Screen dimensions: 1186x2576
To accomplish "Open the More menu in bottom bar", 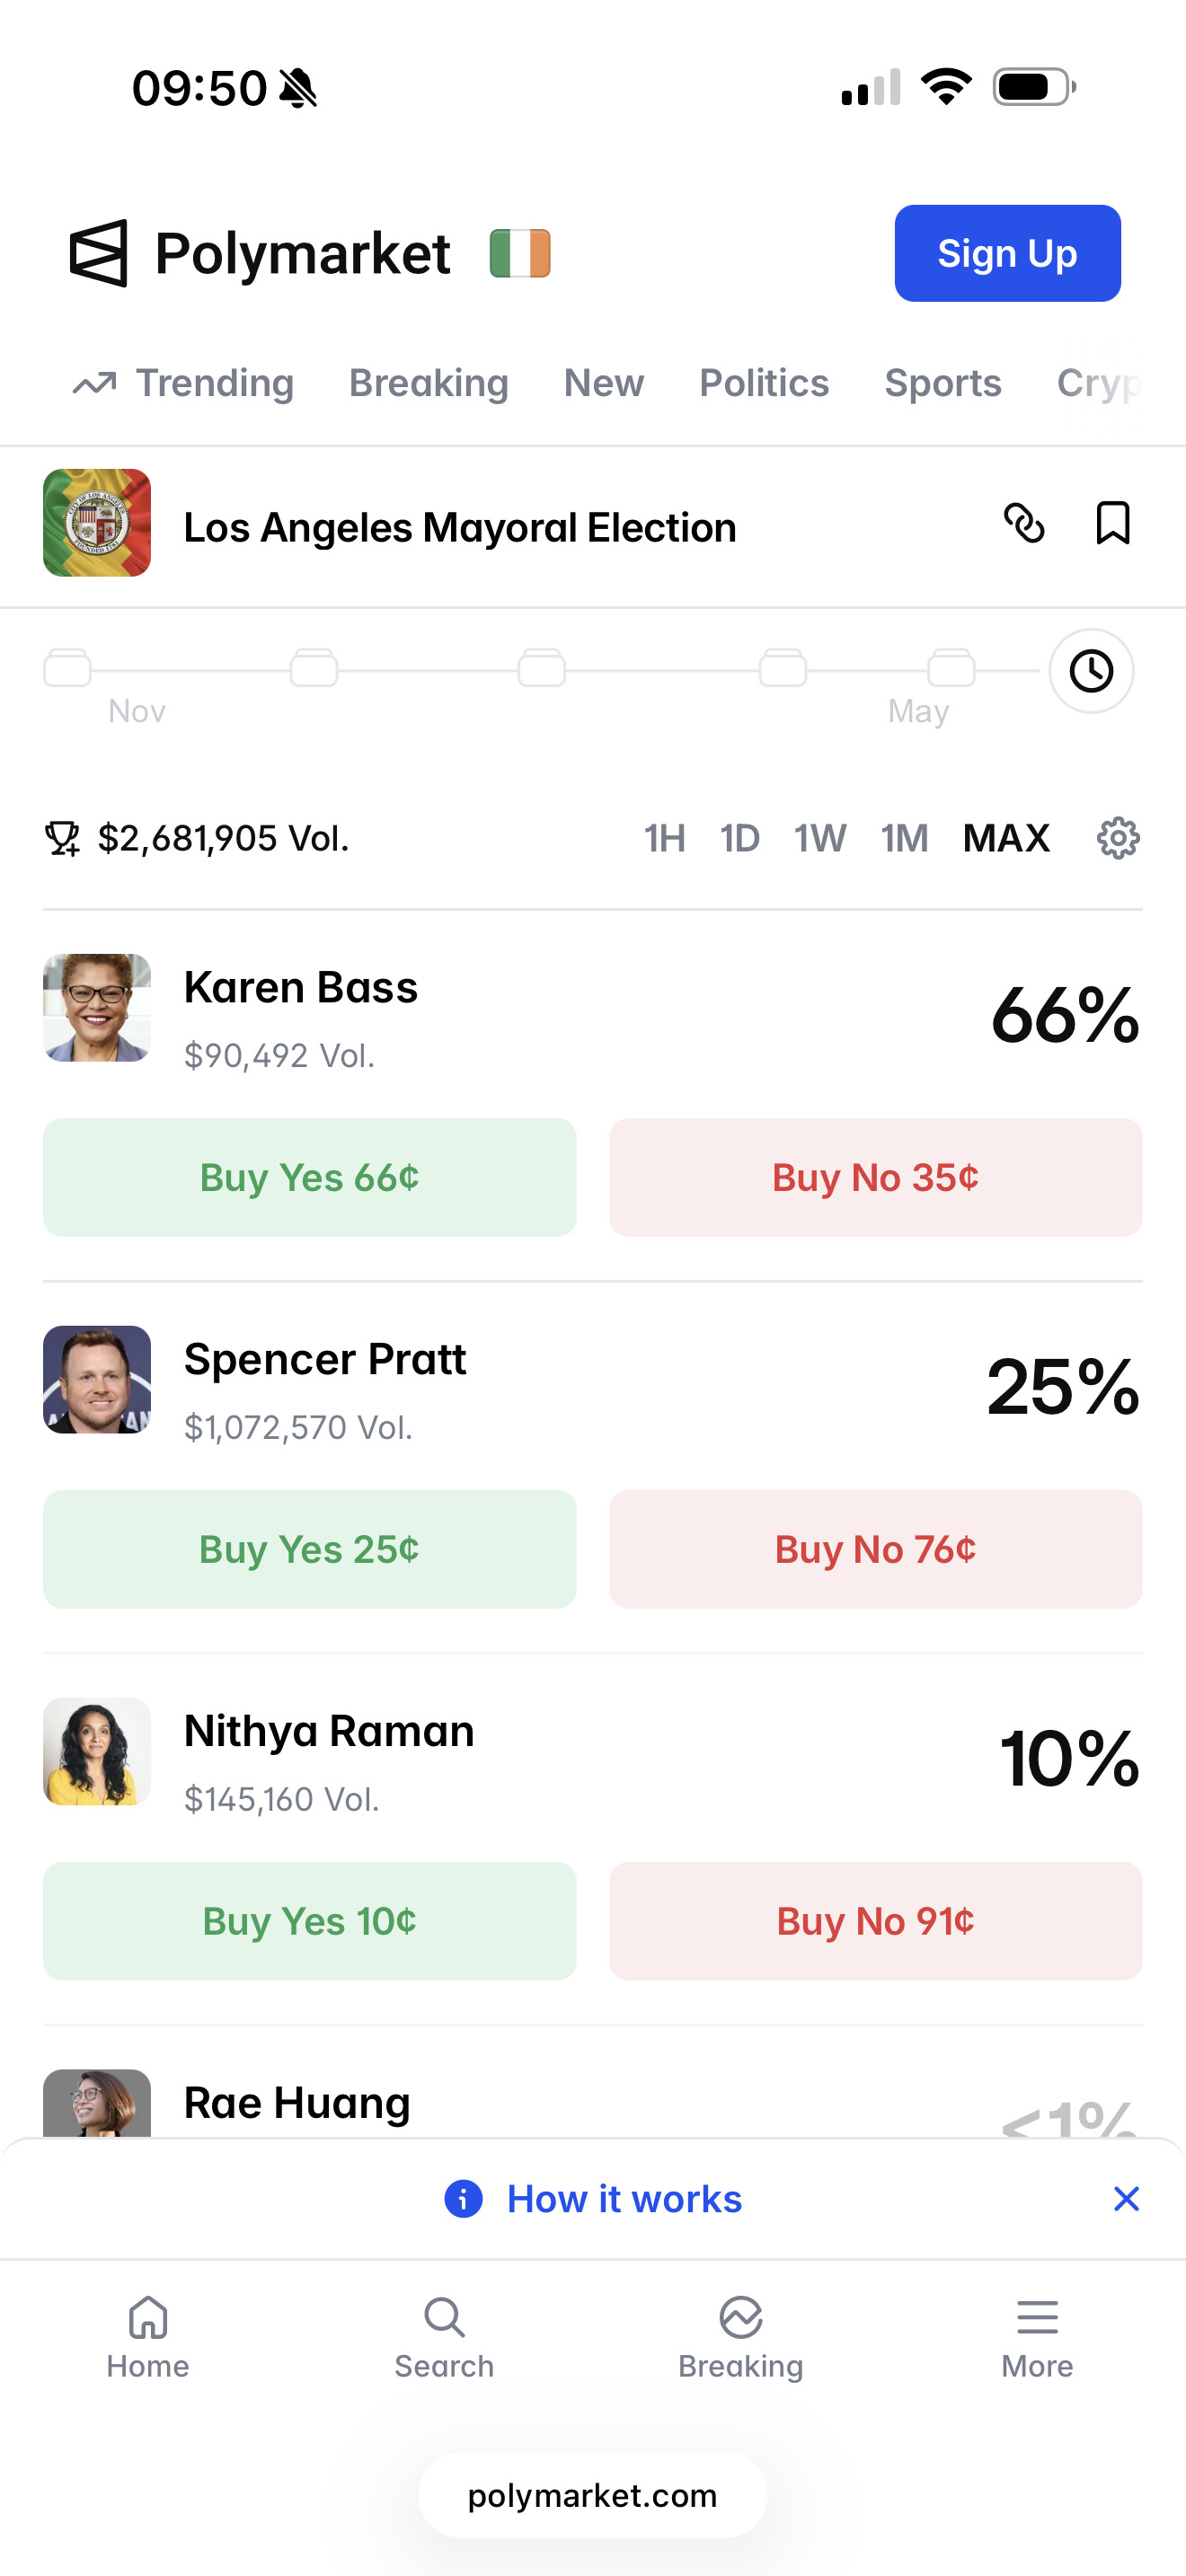I will [x=1037, y=2338].
